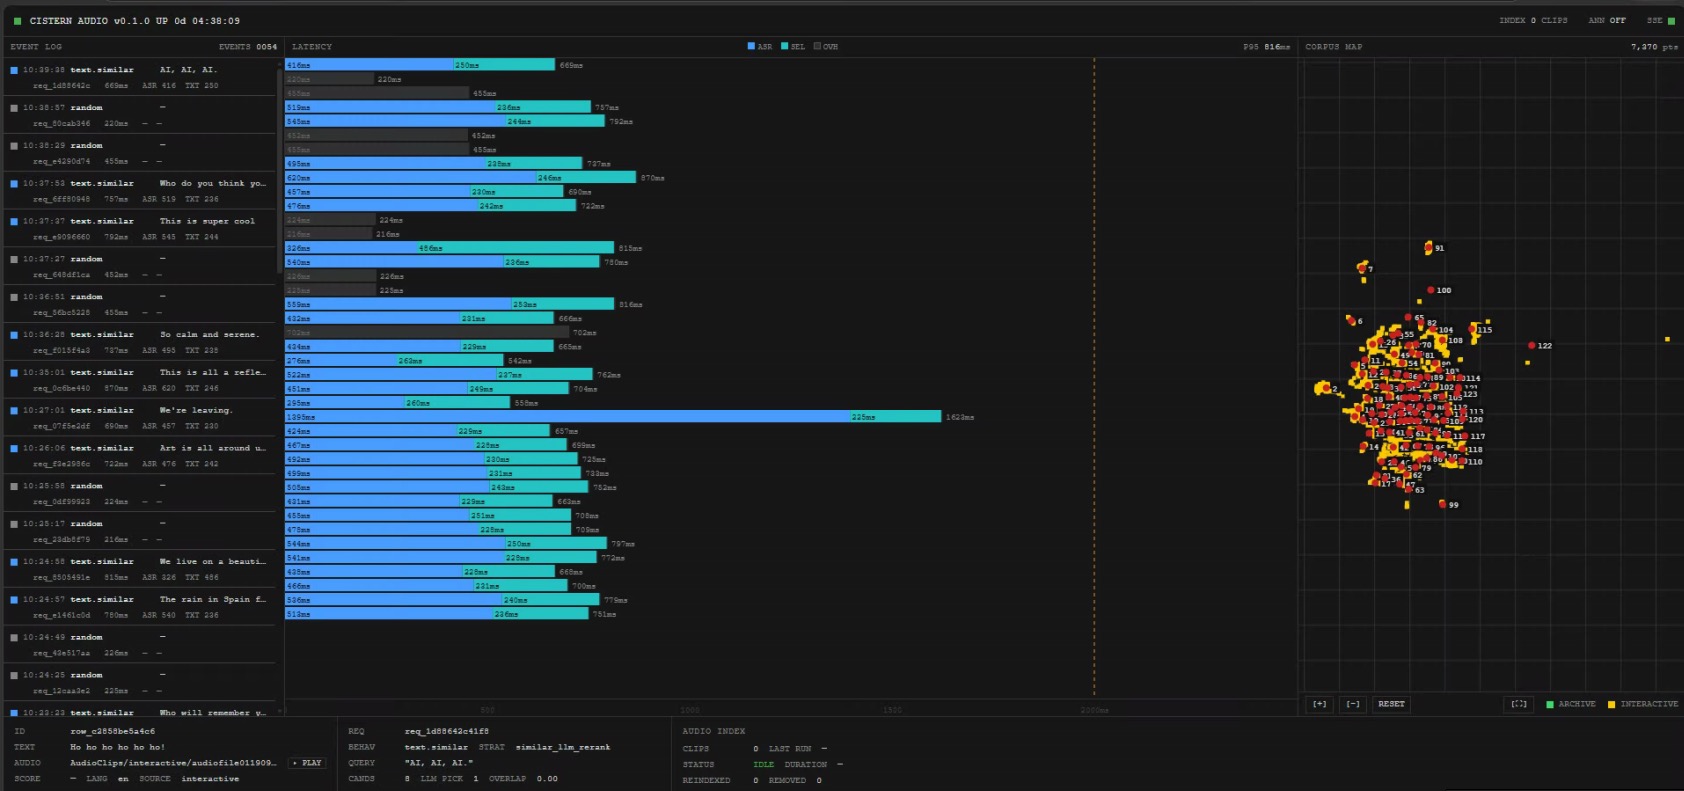The height and width of the screenshot is (791, 1684).
Task: Toggle the ANN OFF switch
Action: coord(1607,20)
